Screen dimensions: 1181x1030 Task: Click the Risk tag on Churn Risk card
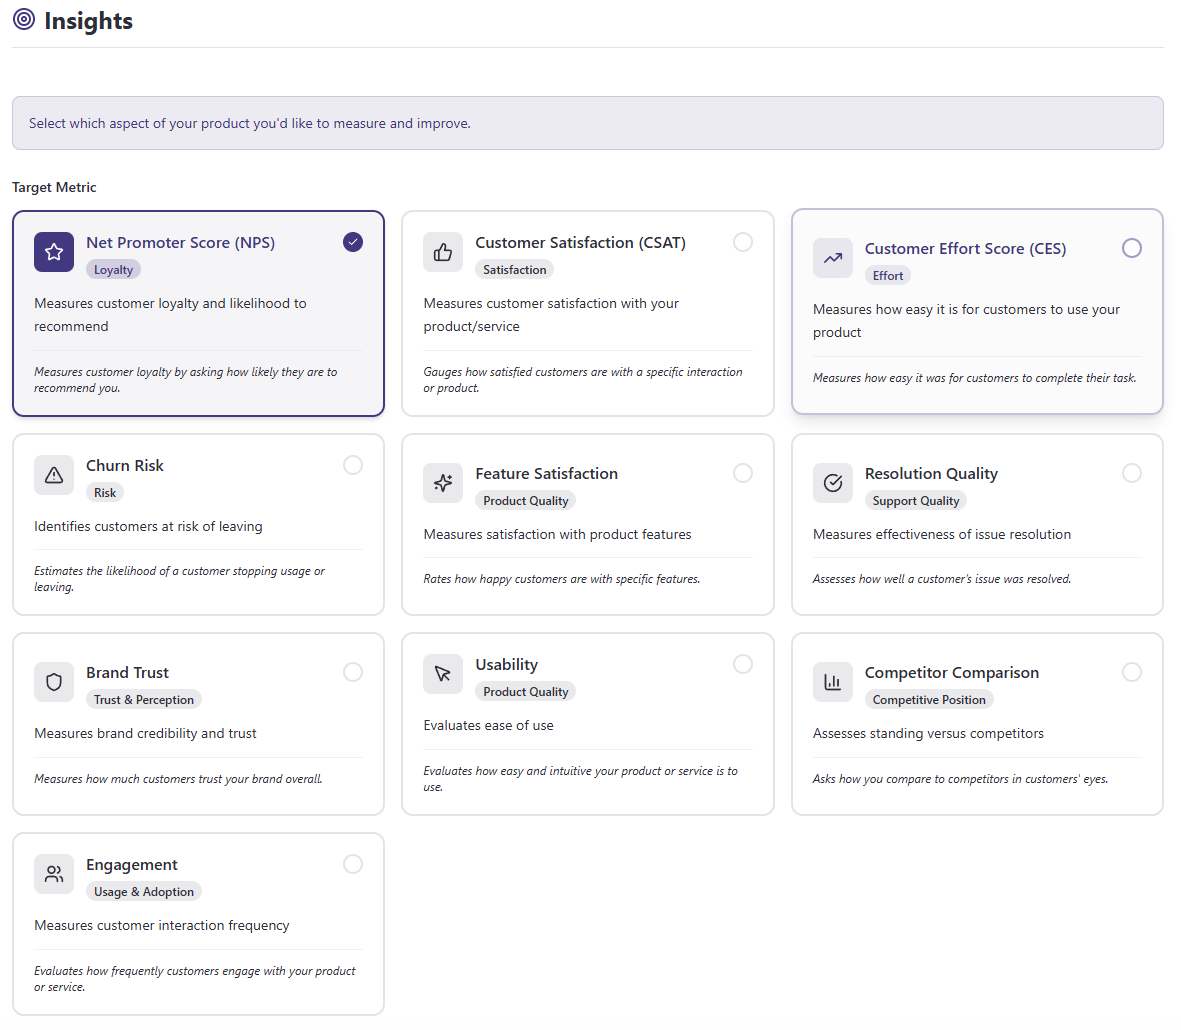point(105,492)
